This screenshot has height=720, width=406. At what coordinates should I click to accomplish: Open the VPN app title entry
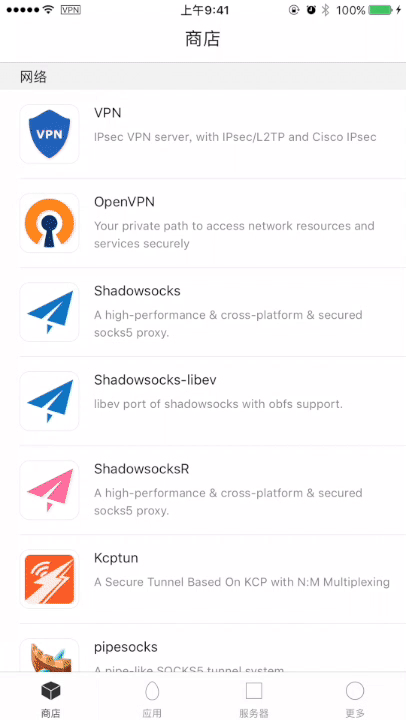coord(108,113)
